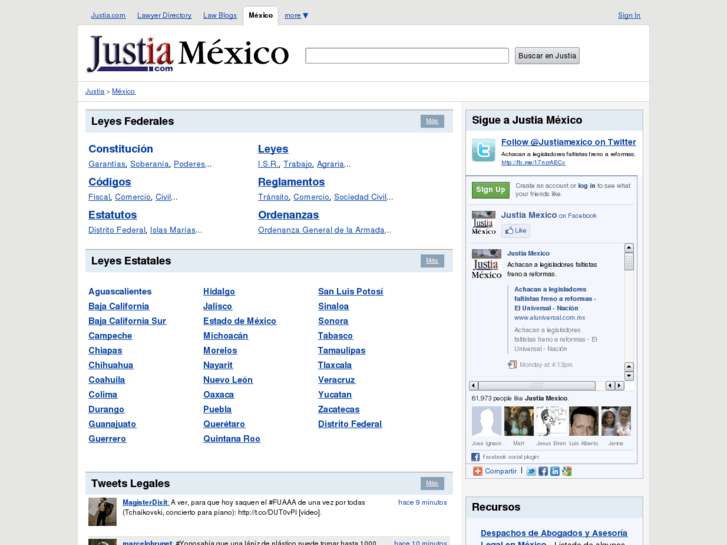Open the Constitución link
This screenshot has width=727, height=545.
[121, 149]
